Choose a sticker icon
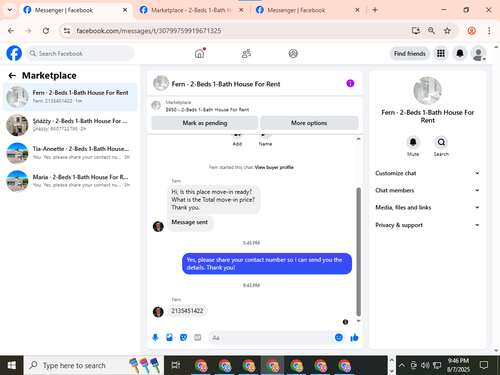Screen dimensions: 500x375 (183, 338)
